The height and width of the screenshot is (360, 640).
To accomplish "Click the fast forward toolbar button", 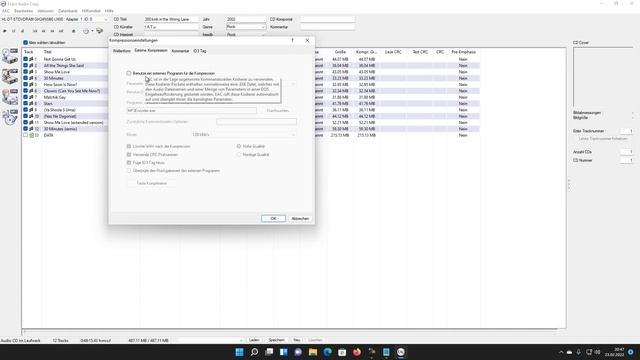I will 52,31.
